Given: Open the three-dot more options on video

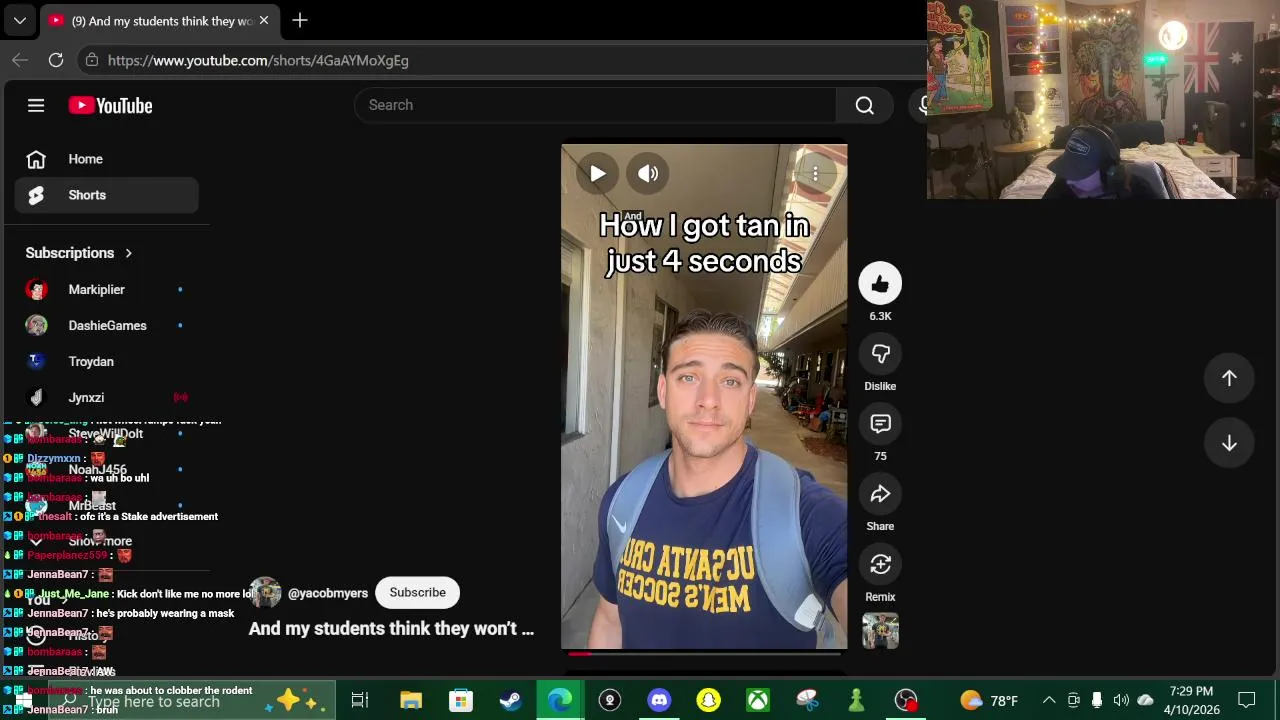Looking at the screenshot, I should coord(815,174).
